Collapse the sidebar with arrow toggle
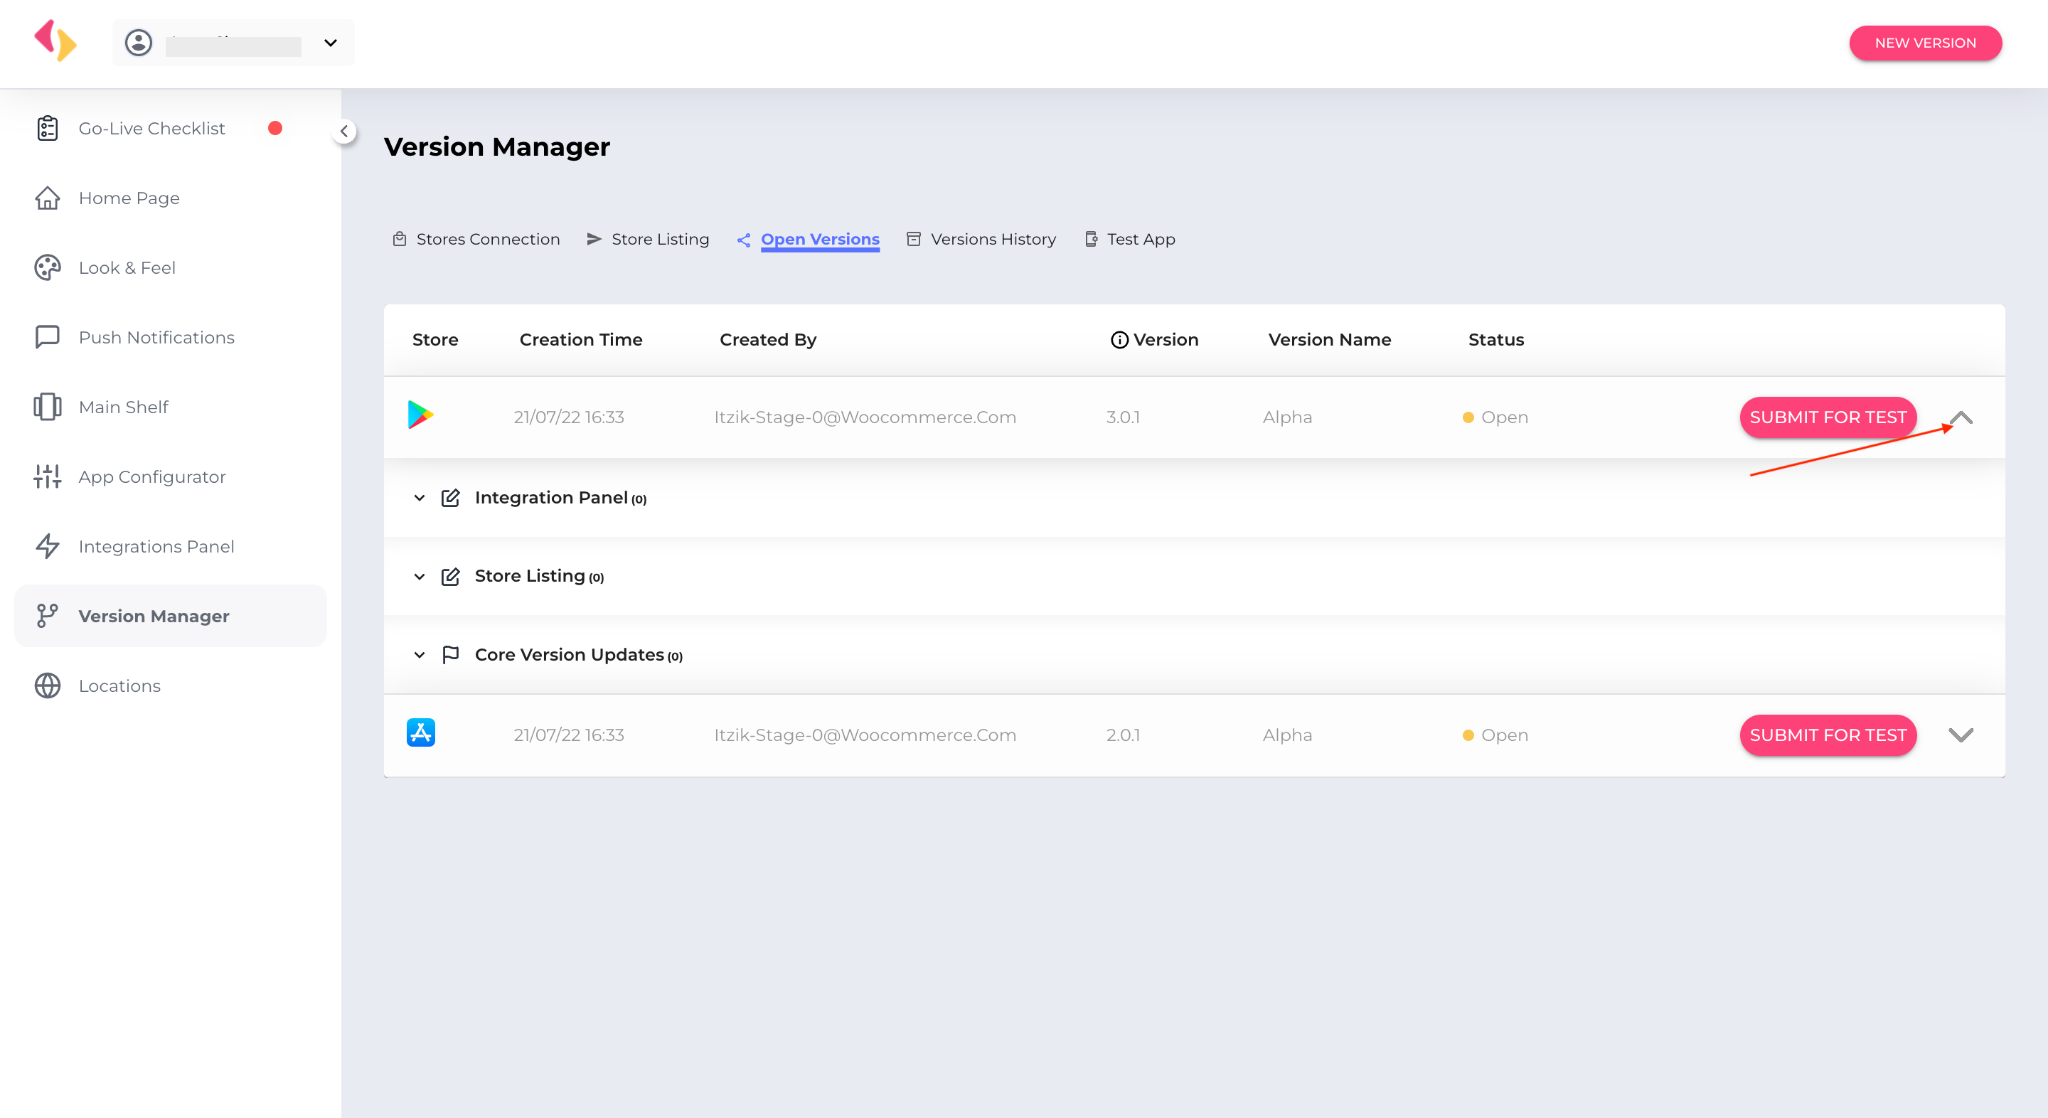The height and width of the screenshot is (1118, 2048). pyautogui.click(x=344, y=131)
